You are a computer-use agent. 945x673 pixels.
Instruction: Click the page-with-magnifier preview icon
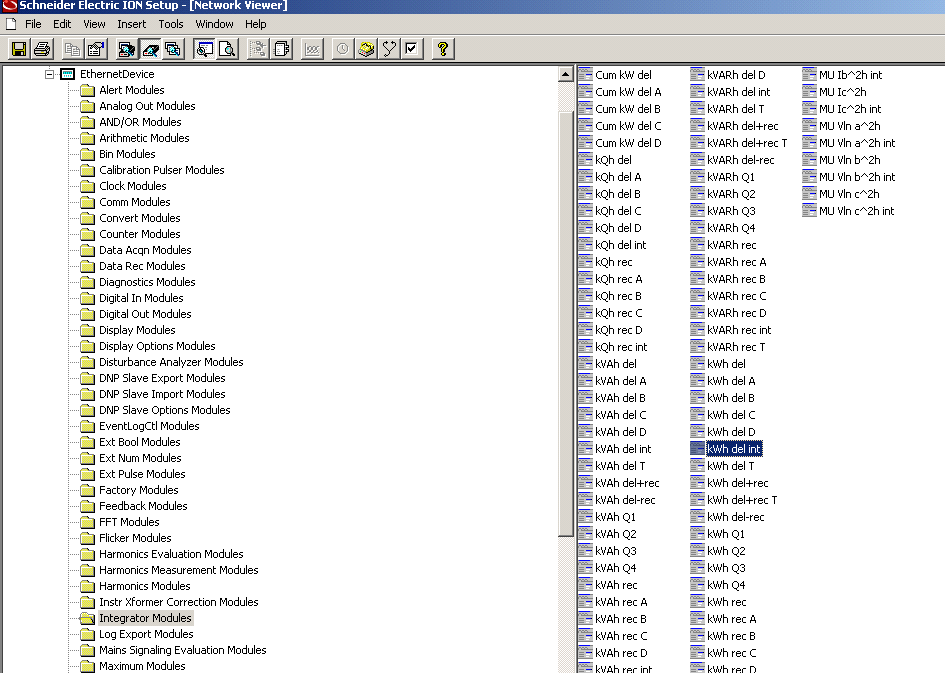click(227, 49)
